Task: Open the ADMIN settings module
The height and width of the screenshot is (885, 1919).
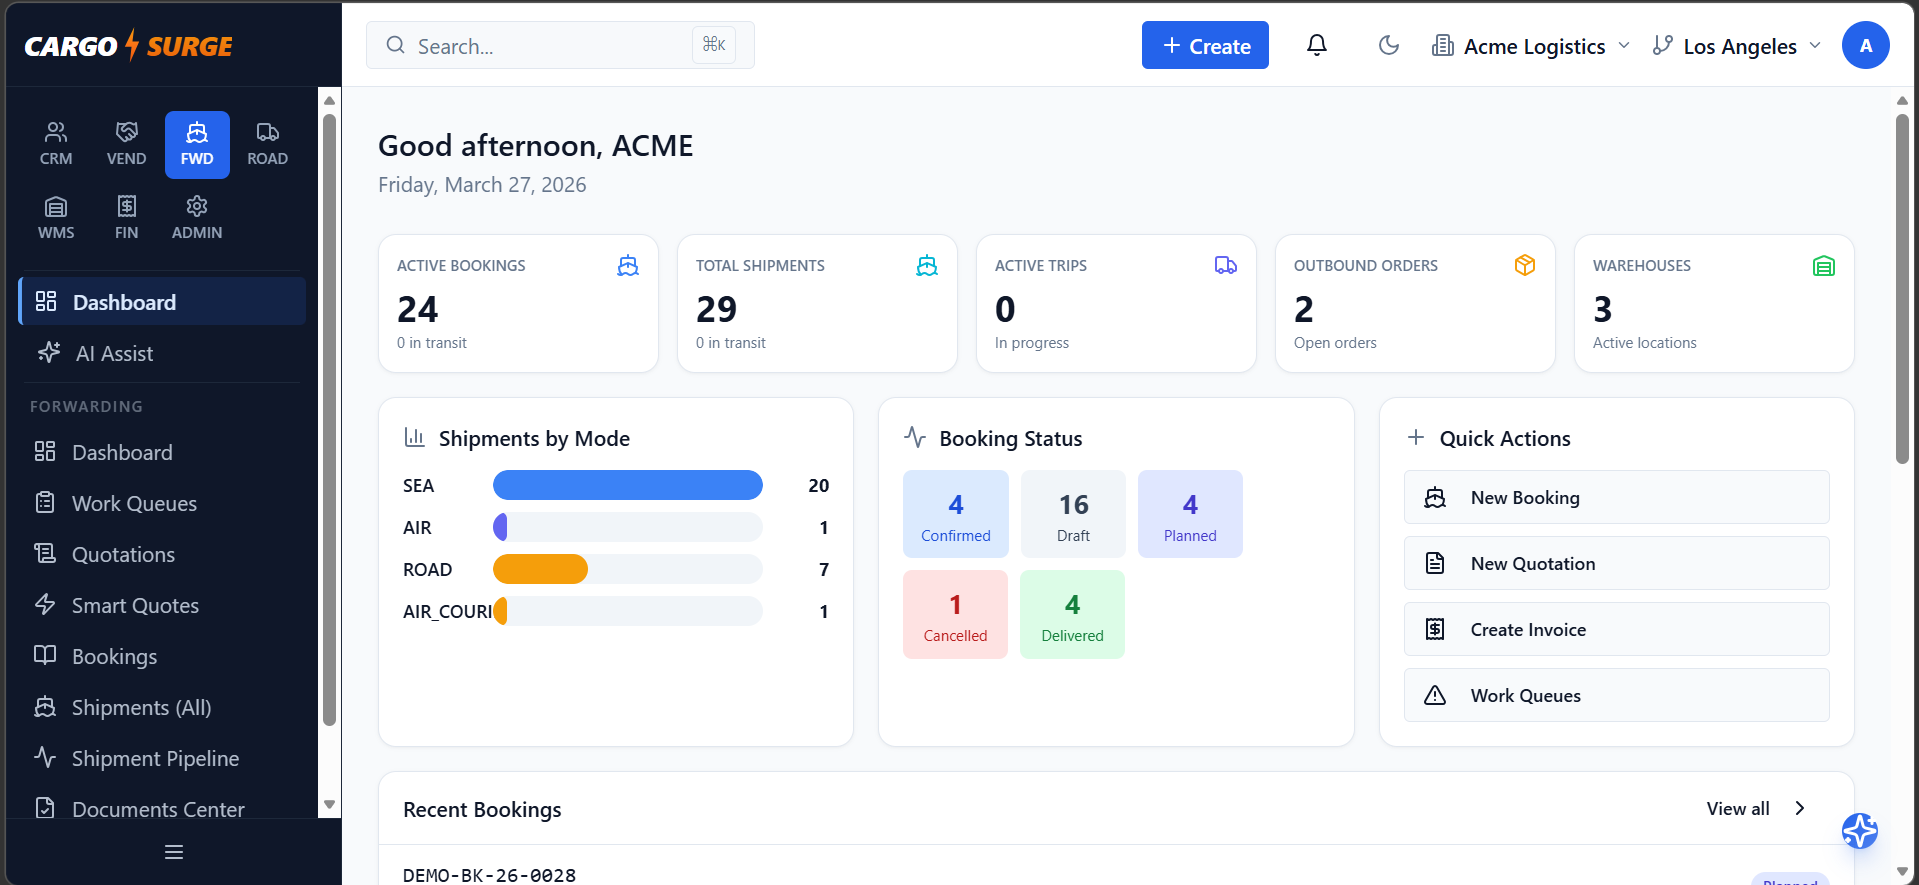Action: coord(197,218)
